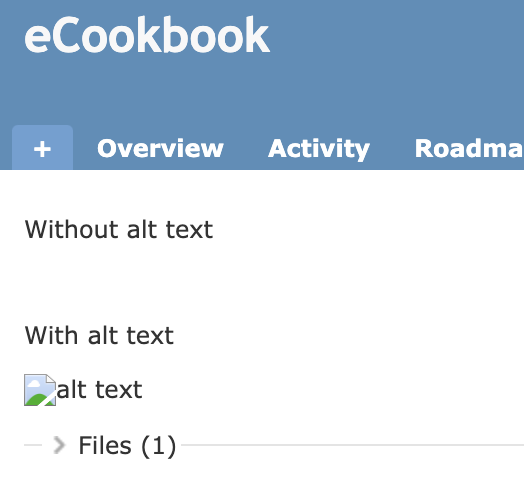
Task: Click the short line left of Files chevron
Action: point(33,445)
